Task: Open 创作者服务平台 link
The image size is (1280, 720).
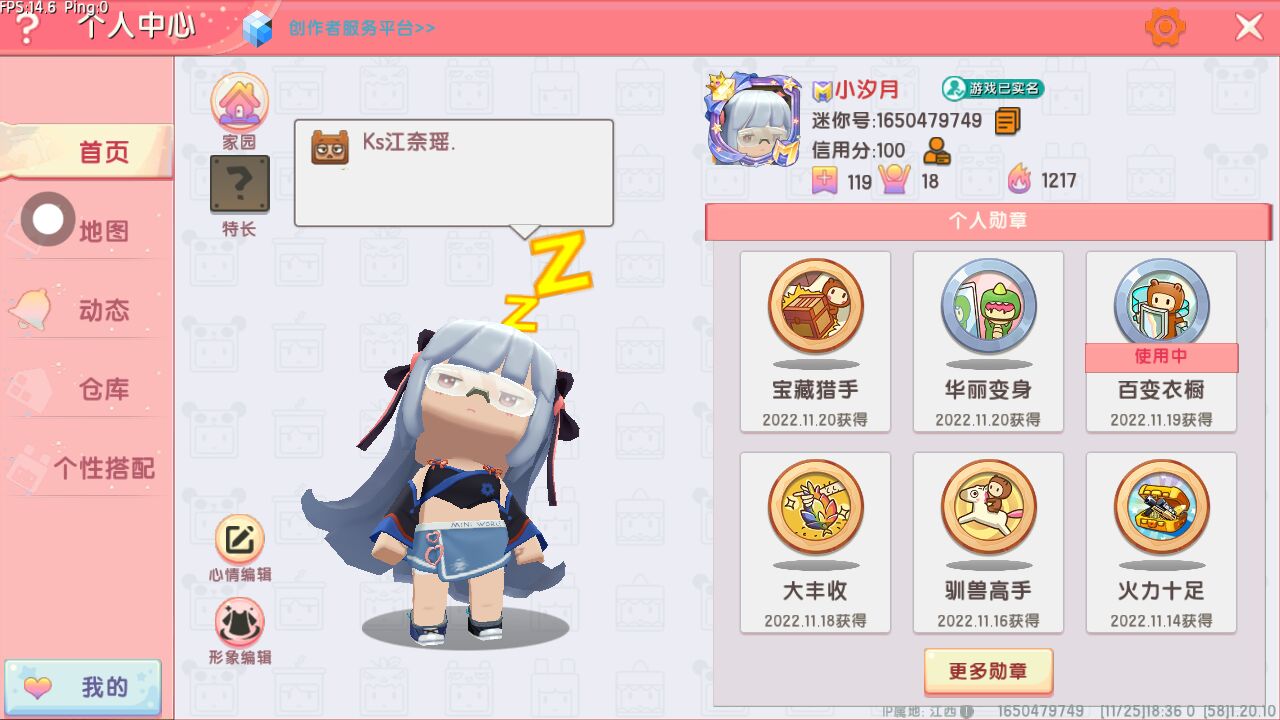Action: (x=362, y=28)
